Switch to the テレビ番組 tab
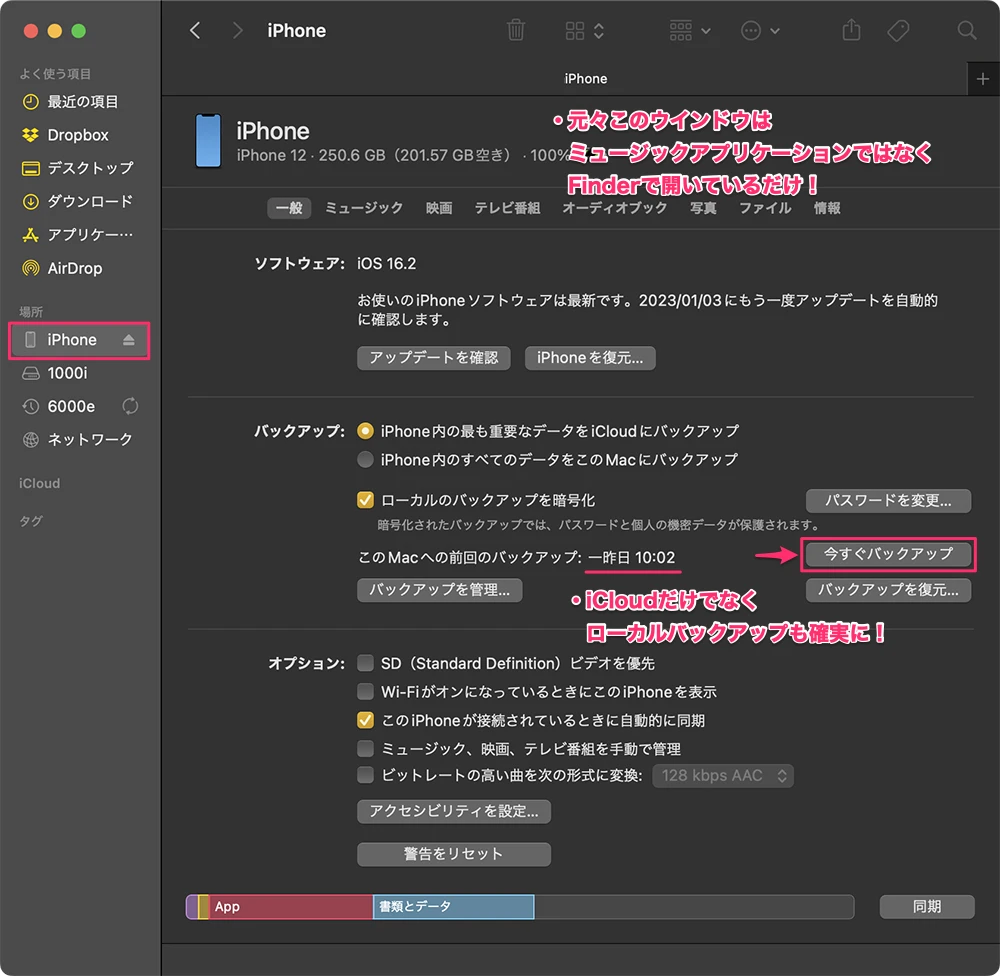1000x976 pixels. (x=508, y=208)
